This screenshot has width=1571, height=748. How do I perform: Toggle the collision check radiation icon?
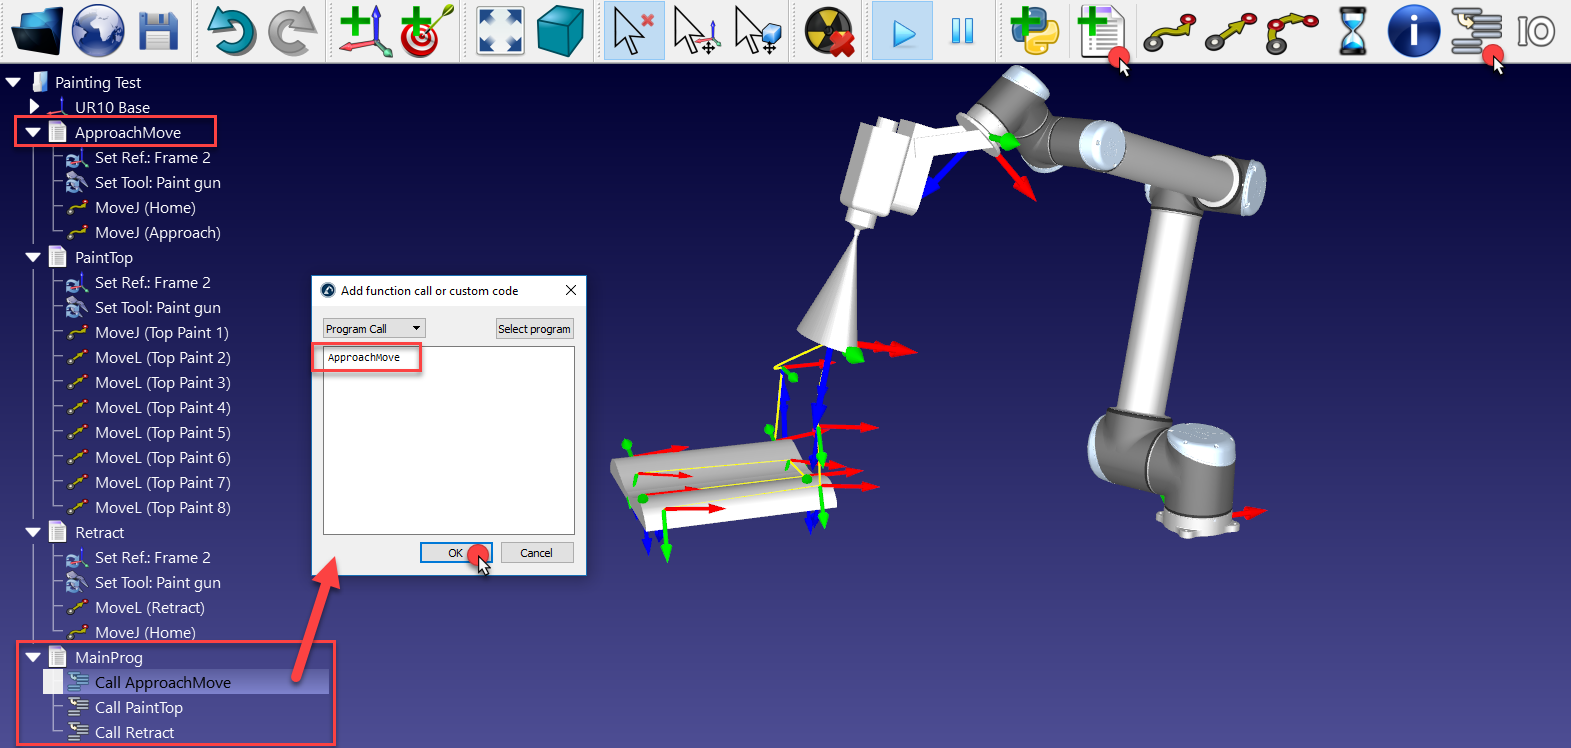[829, 31]
